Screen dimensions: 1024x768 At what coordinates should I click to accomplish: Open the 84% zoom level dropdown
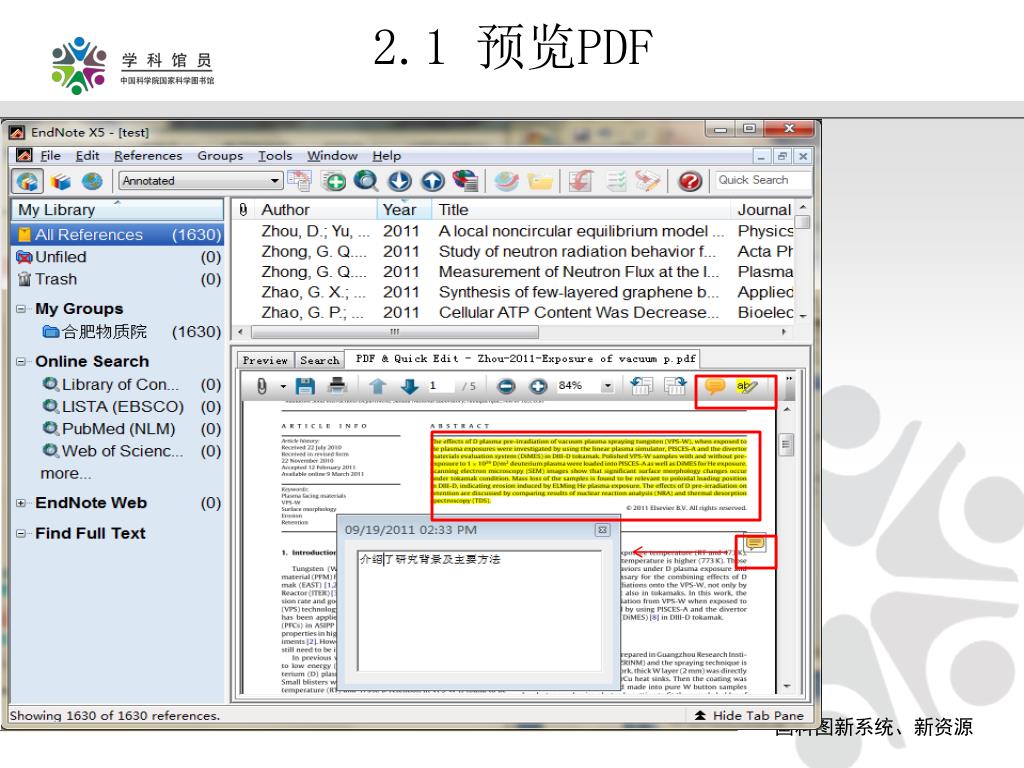608,386
